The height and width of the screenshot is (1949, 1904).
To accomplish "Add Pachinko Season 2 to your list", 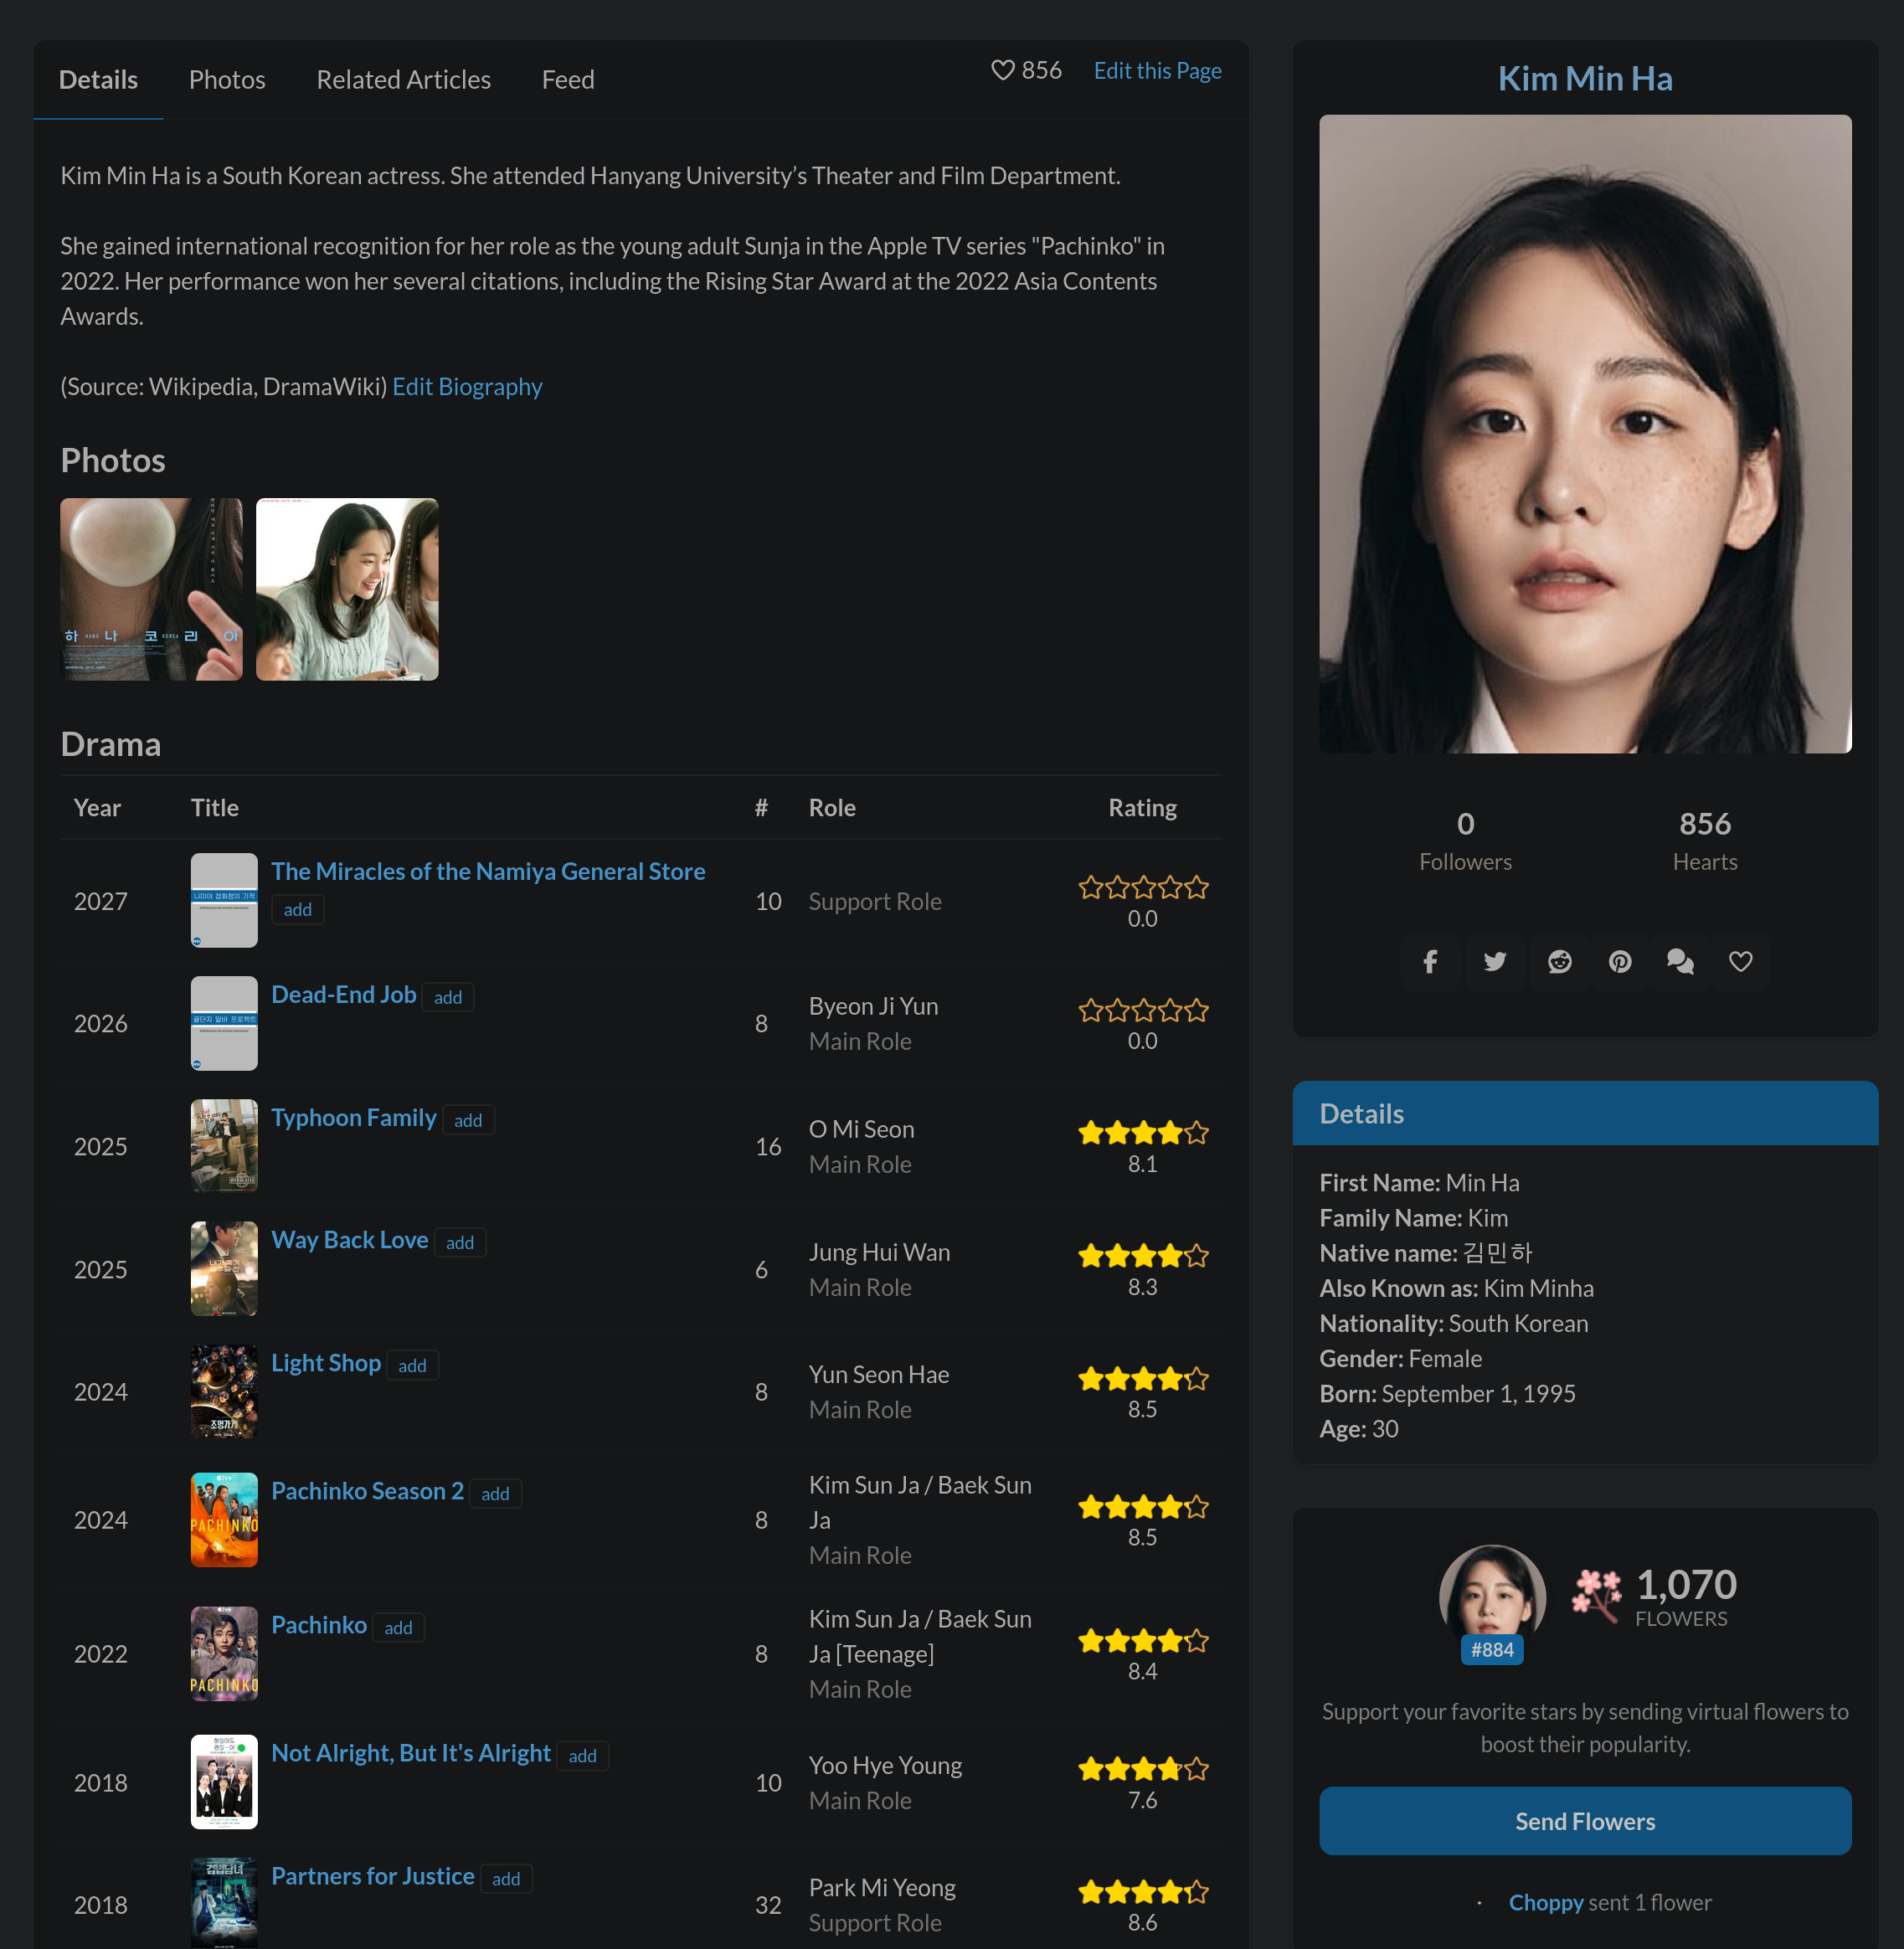I will pyautogui.click(x=495, y=1494).
